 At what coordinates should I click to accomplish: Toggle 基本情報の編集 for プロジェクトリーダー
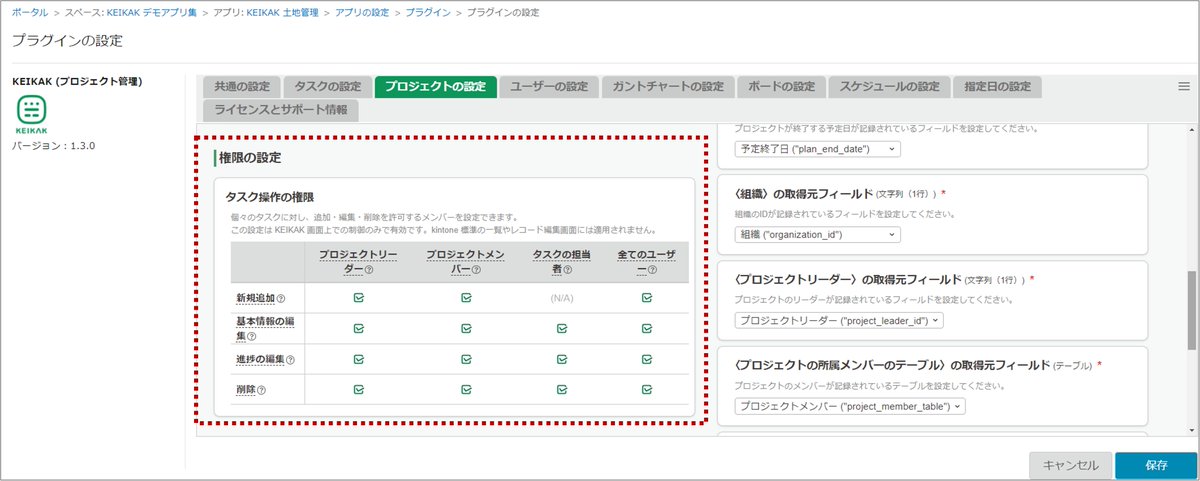358,327
